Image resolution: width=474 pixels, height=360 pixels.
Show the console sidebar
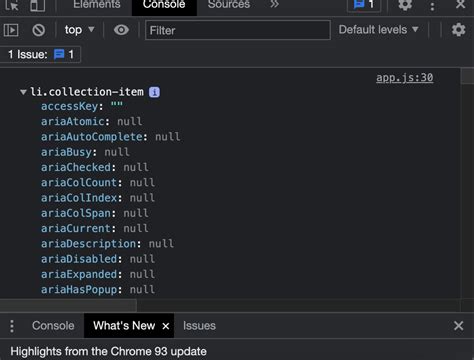coord(11,30)
